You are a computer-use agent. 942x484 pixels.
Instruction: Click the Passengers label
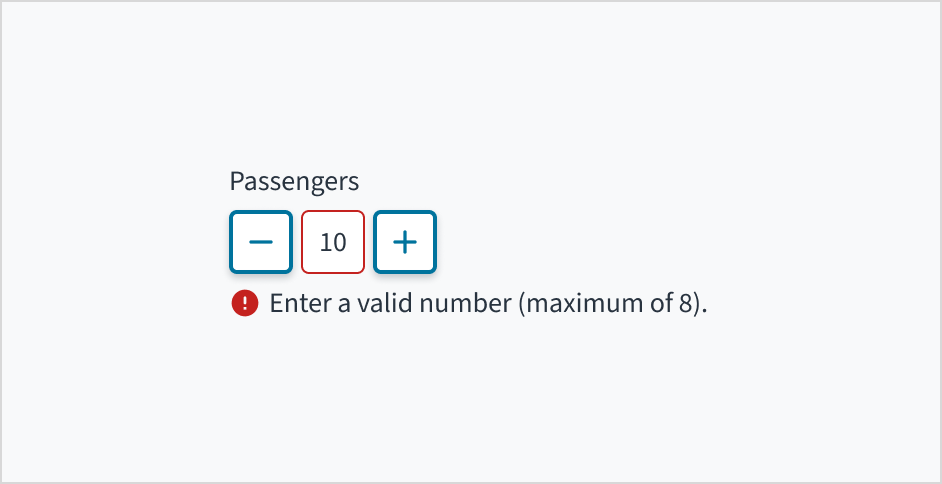click(294, 181)
